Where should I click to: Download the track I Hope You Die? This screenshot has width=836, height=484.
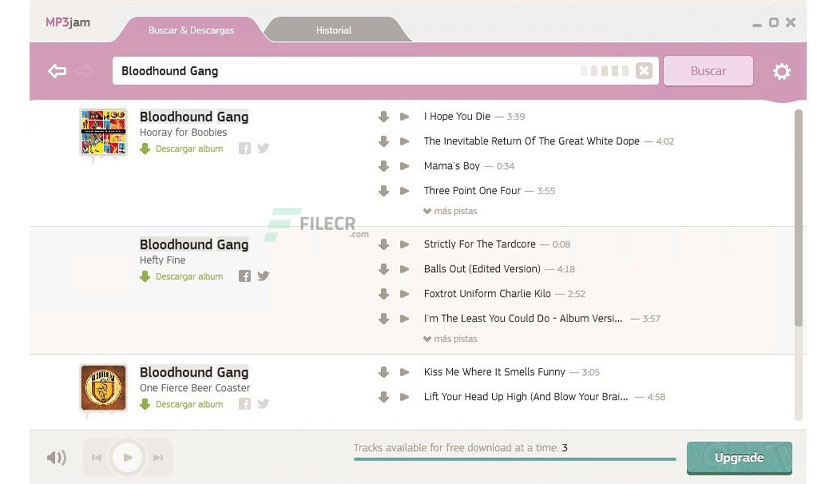point(383,116)
